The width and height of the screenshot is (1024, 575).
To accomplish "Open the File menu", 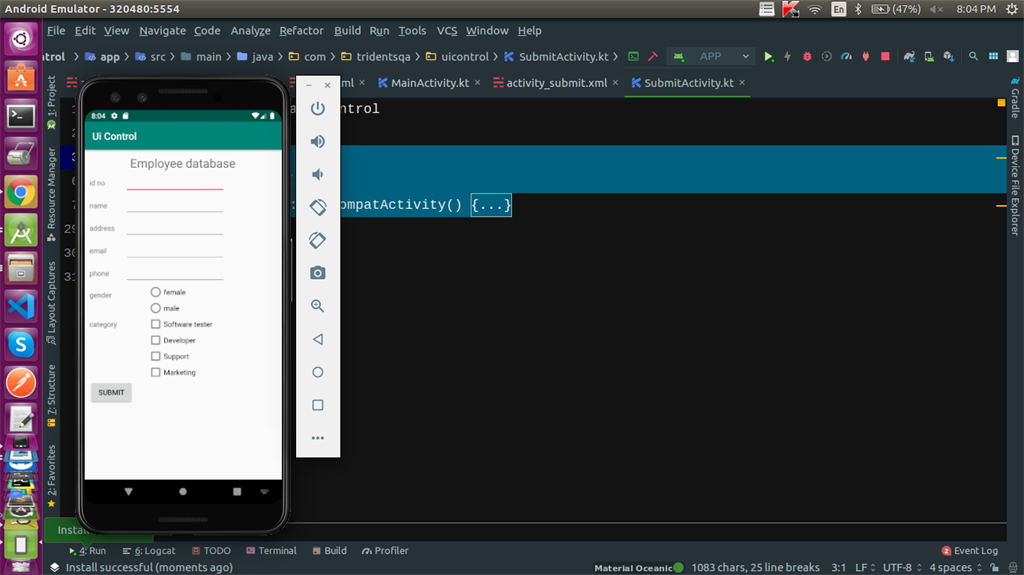I will 56,31.
